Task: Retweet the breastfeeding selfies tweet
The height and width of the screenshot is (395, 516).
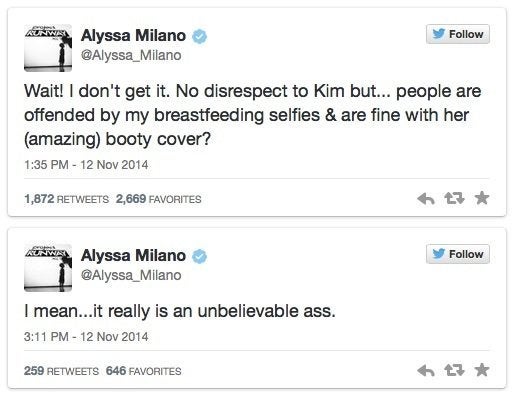Action: [x=454, y=199]
